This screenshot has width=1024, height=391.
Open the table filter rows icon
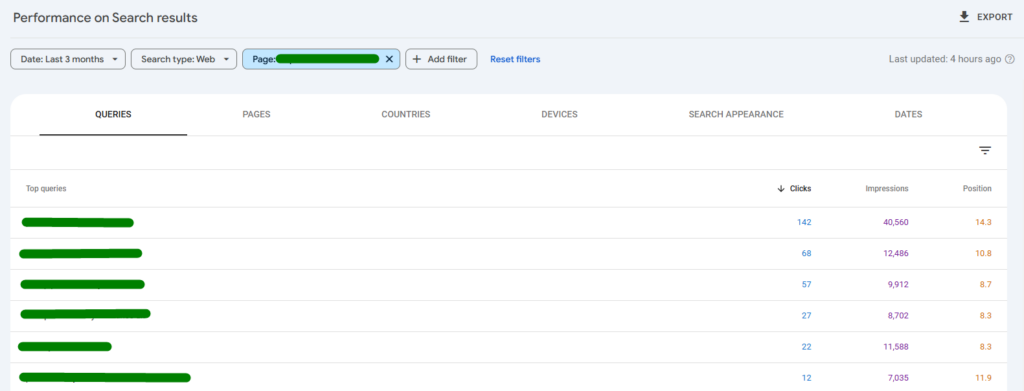pos(985,151)
